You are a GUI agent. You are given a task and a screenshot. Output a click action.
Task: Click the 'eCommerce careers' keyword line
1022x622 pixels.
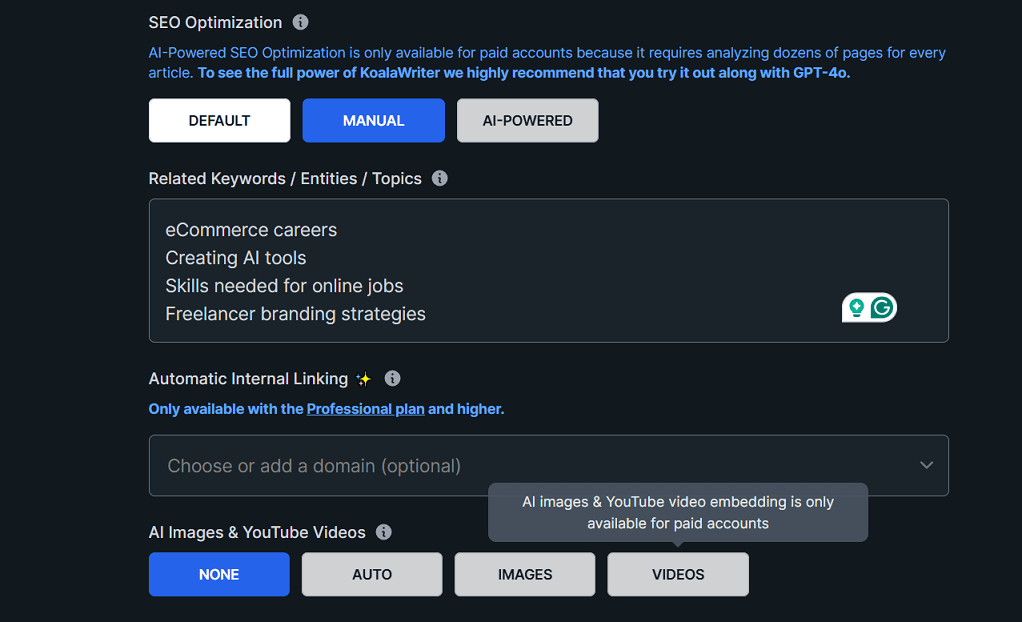point(251,230)
